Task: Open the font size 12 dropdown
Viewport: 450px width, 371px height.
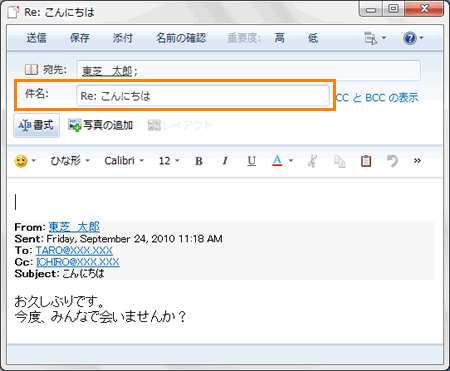Action: pyautogui.click(x=169, y=161)
